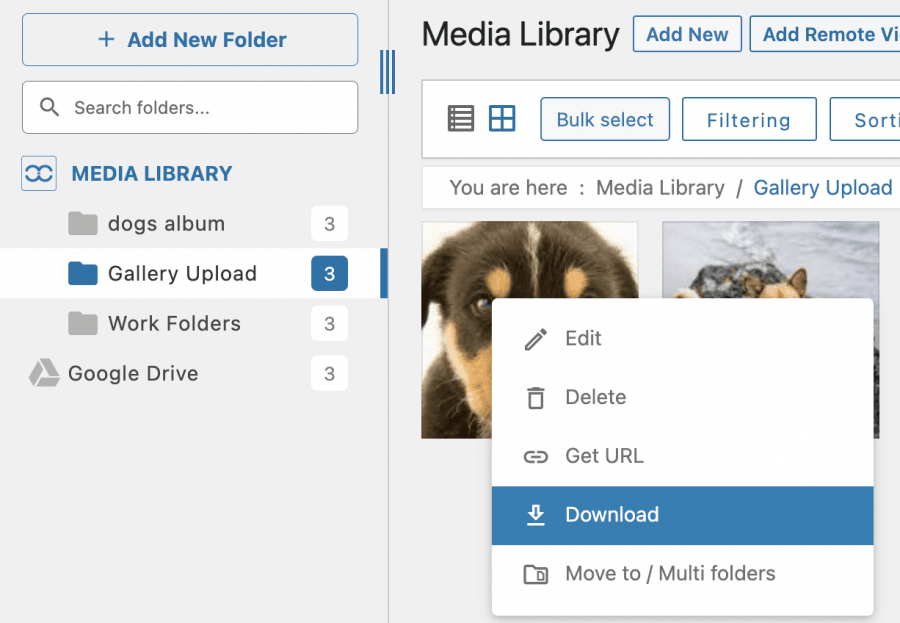
Task: Select Download in the context menu
Action: click(x=611, y=515)
